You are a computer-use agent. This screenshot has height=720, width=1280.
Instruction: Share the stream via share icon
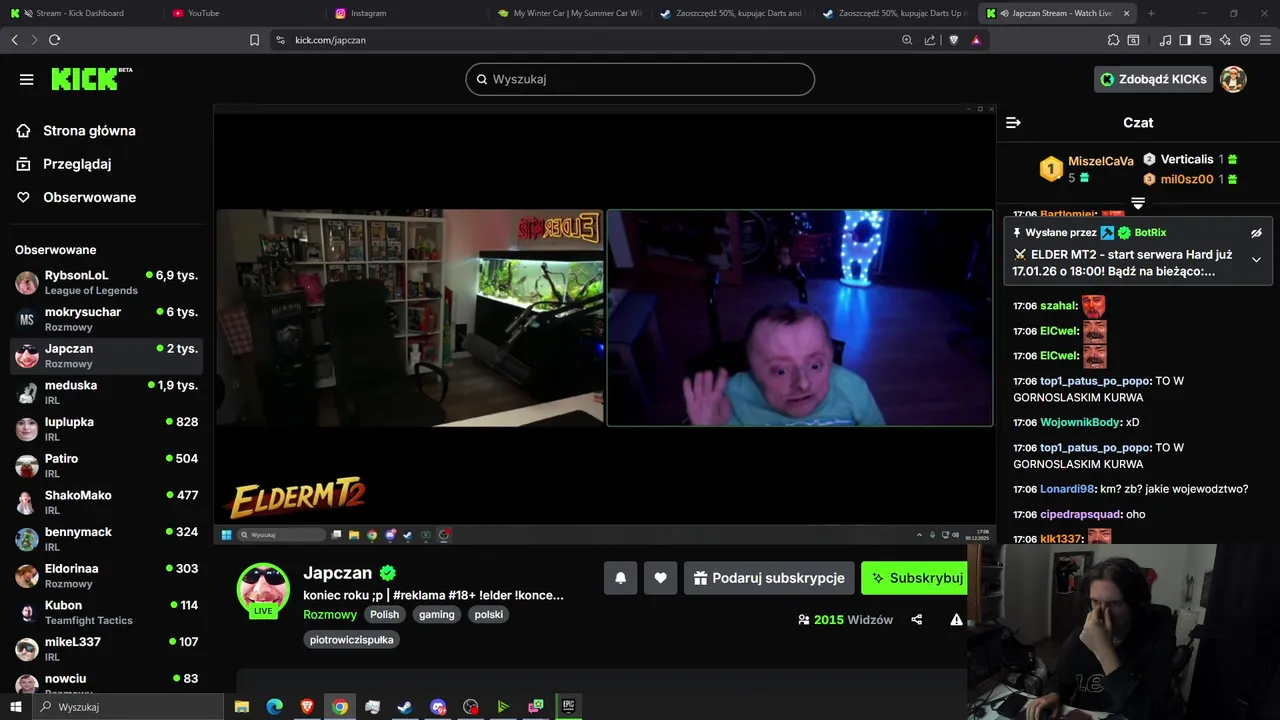(x=917, y=620)
